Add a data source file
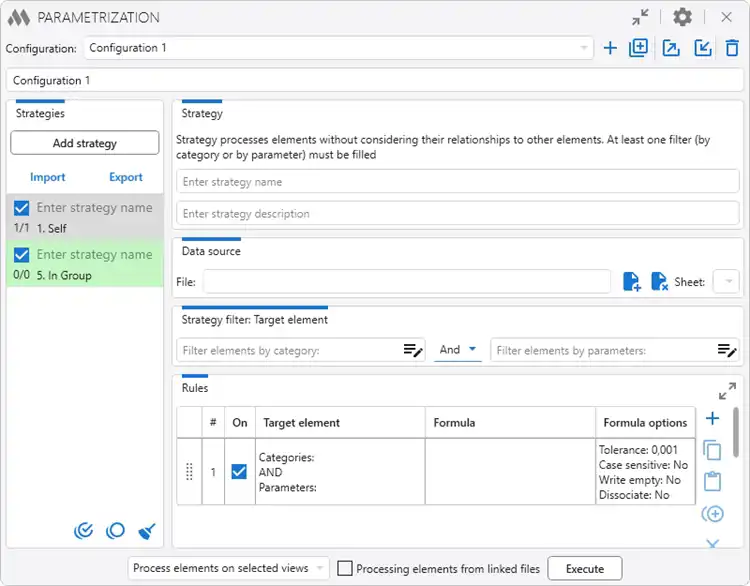Screen dimensions: 750x586 (x=631, y=282)
